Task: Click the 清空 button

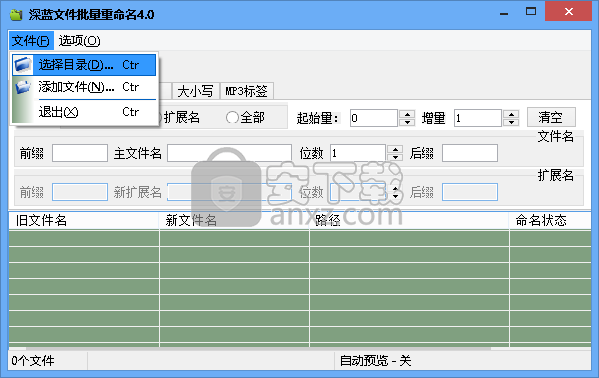Action: click(551, 117)
